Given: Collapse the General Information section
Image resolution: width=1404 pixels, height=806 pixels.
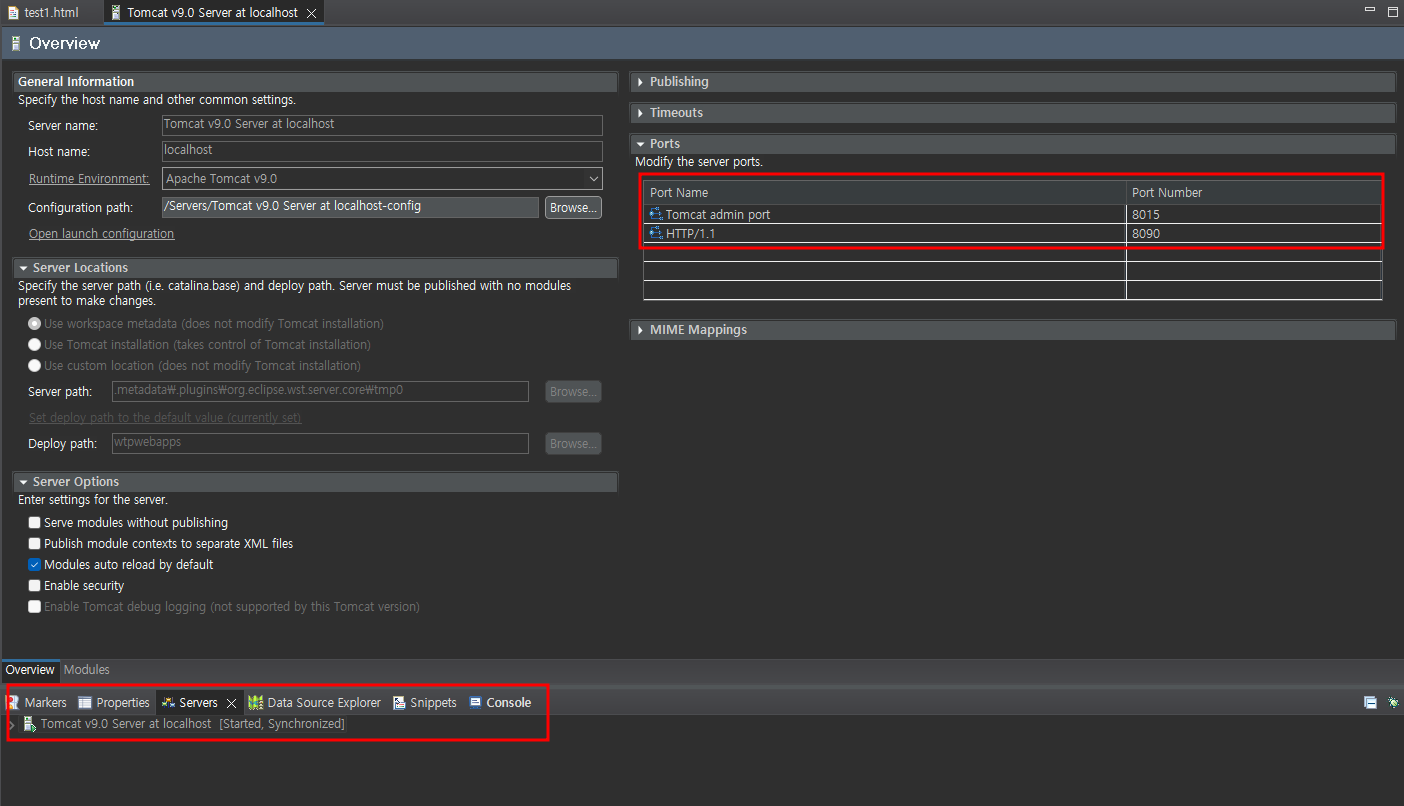Looking at the screenshot, I should point(76,82).
